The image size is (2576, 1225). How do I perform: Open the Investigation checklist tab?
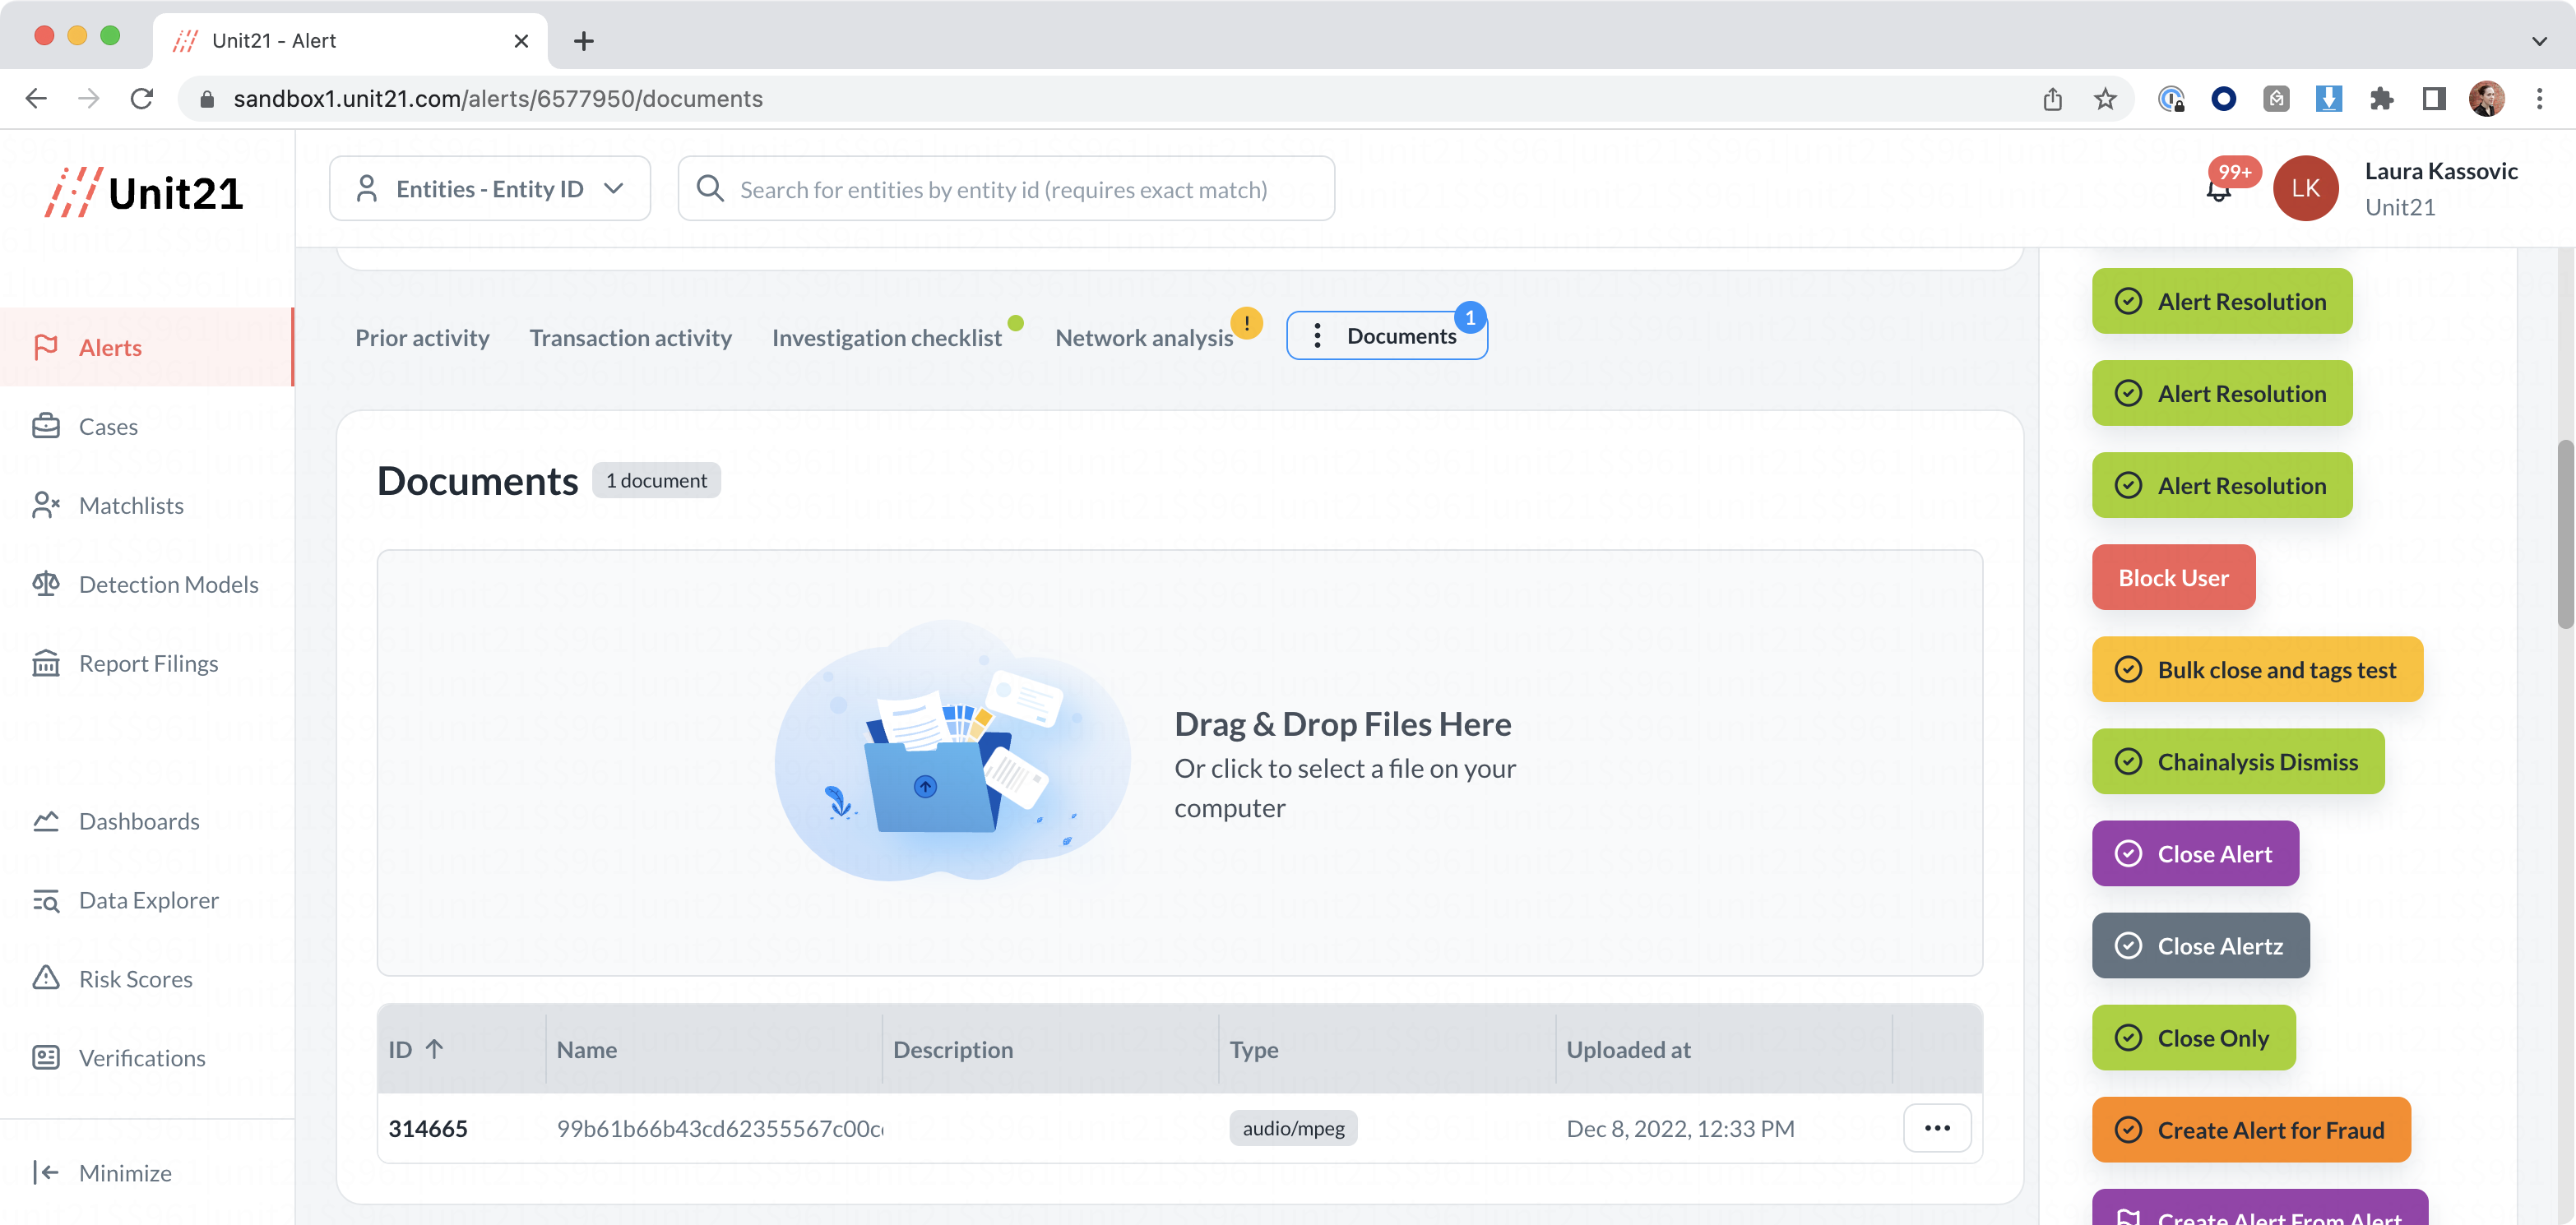[x=886, y=338]
